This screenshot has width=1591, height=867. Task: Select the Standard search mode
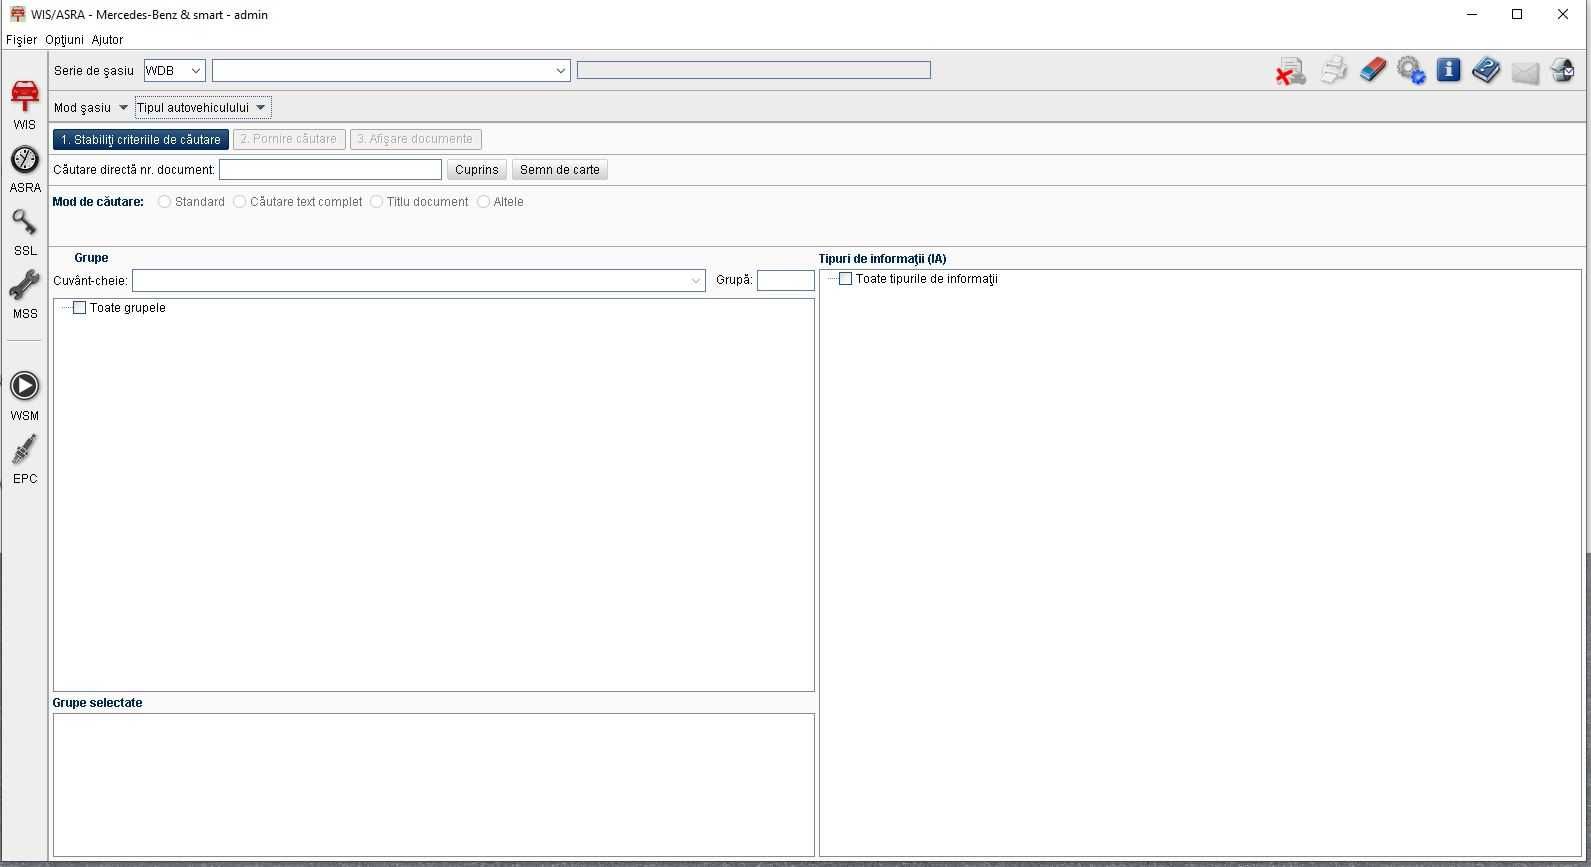164,202
